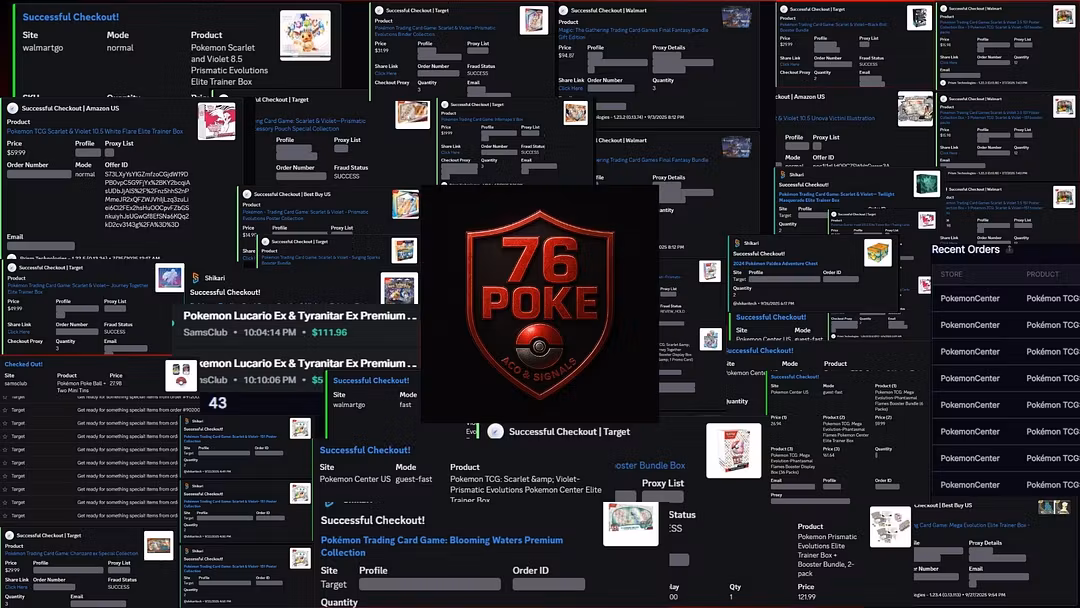1080x608 pixels.
Task: Open Surging Sparks Booster Bundle link
Action: click(320, 260)
